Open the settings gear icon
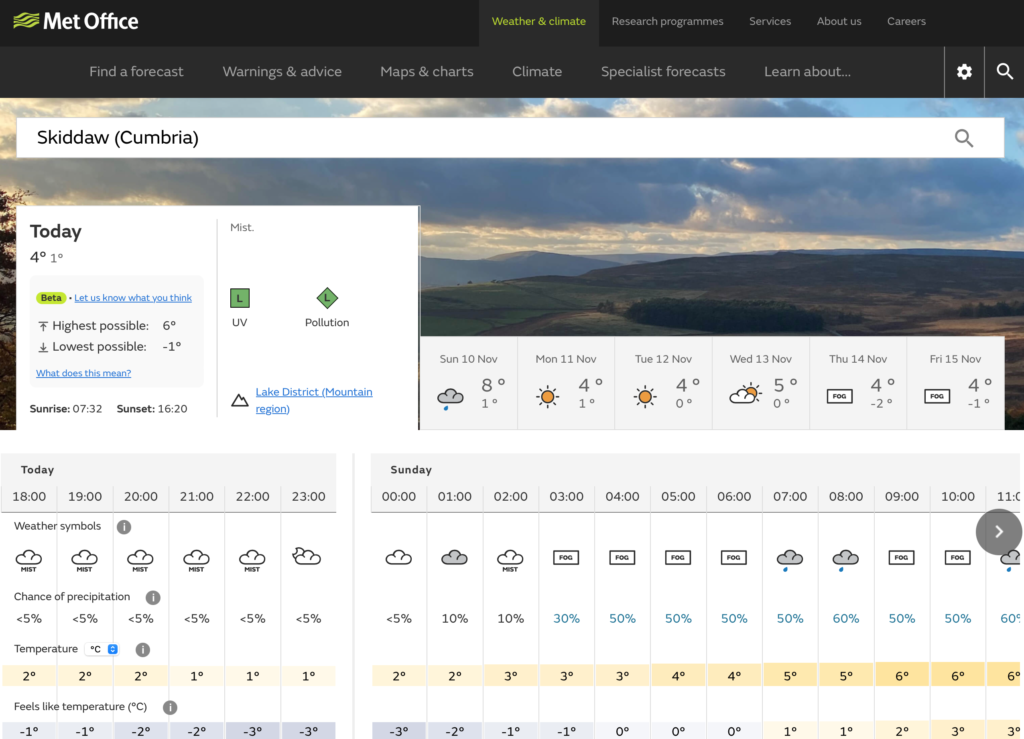Image resolution: width=1024 pixels, height=739 pixels. coord(964,72)
